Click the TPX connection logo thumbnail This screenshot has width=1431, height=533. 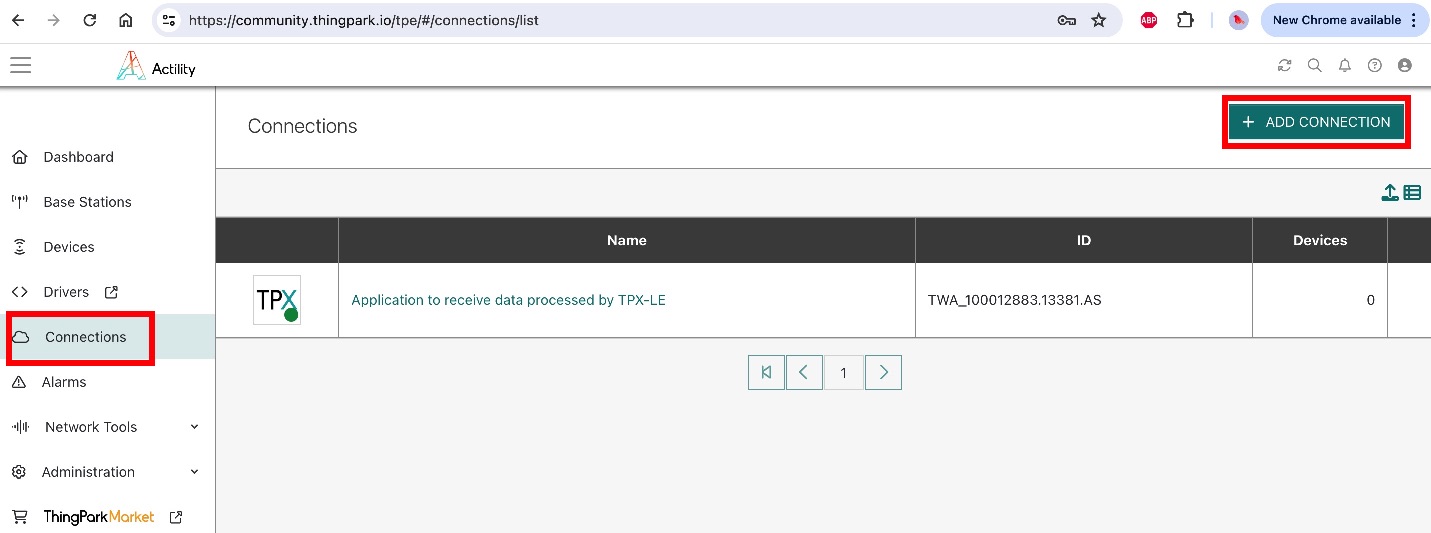[277, 300]
